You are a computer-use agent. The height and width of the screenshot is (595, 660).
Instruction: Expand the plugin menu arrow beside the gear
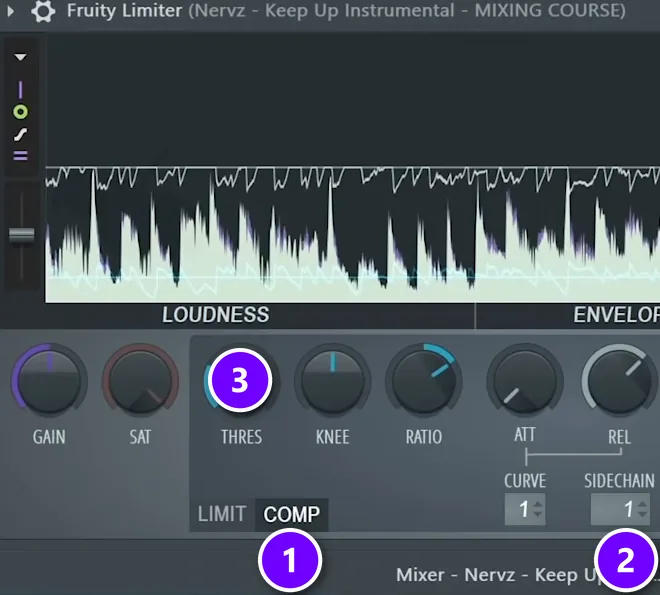pyautogui.click(x=11, y=11)
